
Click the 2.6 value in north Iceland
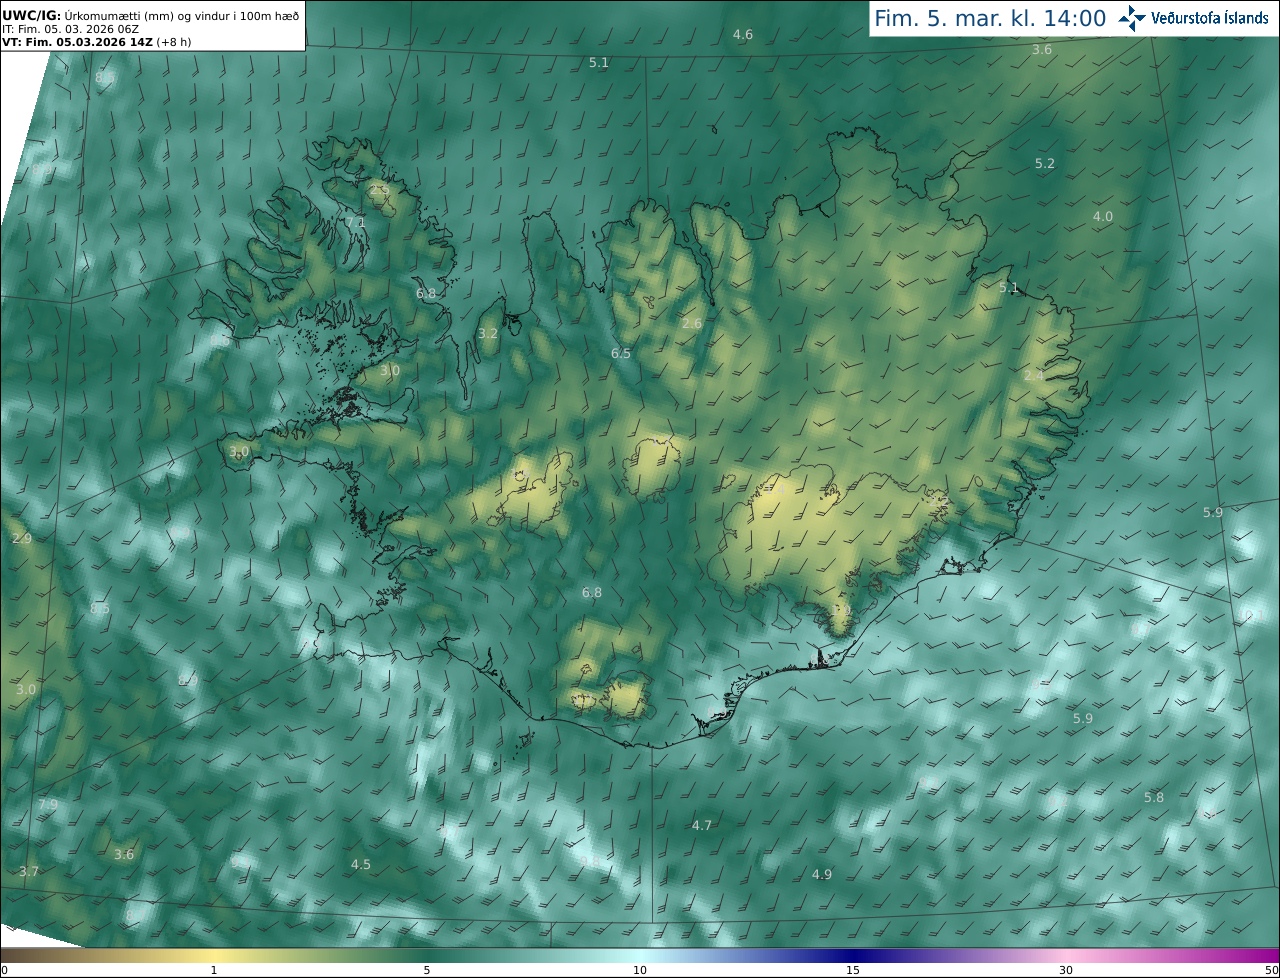click(692, 323)
